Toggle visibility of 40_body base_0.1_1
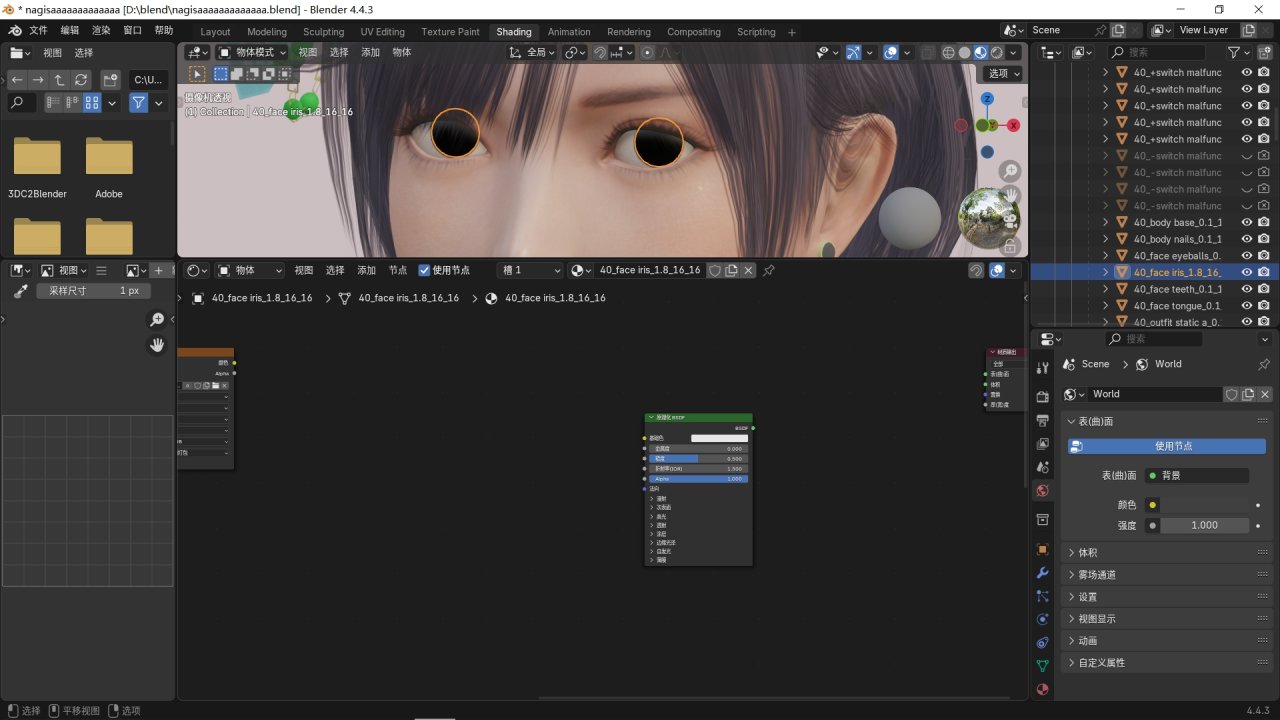This screenshot has height=720, width=1280. coord(1247,222)
